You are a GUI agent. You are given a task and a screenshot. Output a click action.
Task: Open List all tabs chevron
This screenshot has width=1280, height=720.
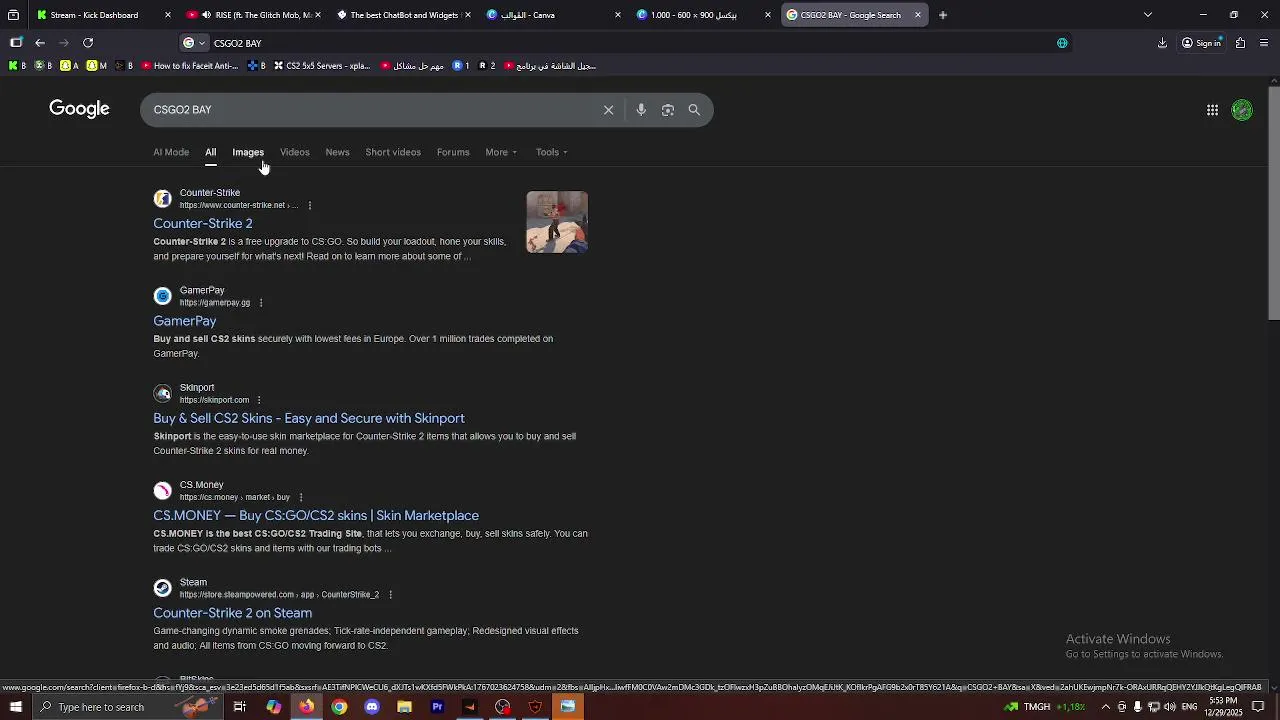coord(1148,15)
